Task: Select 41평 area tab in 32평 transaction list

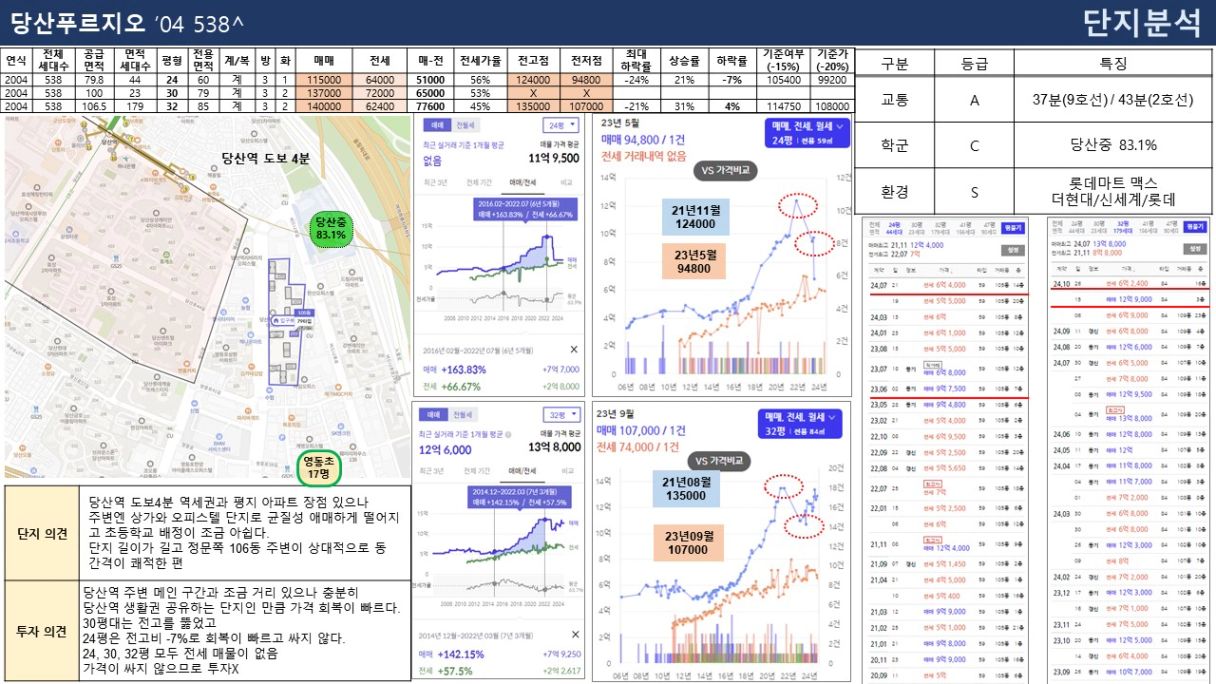Action: pyautogui.click(x=1148, y=225)
